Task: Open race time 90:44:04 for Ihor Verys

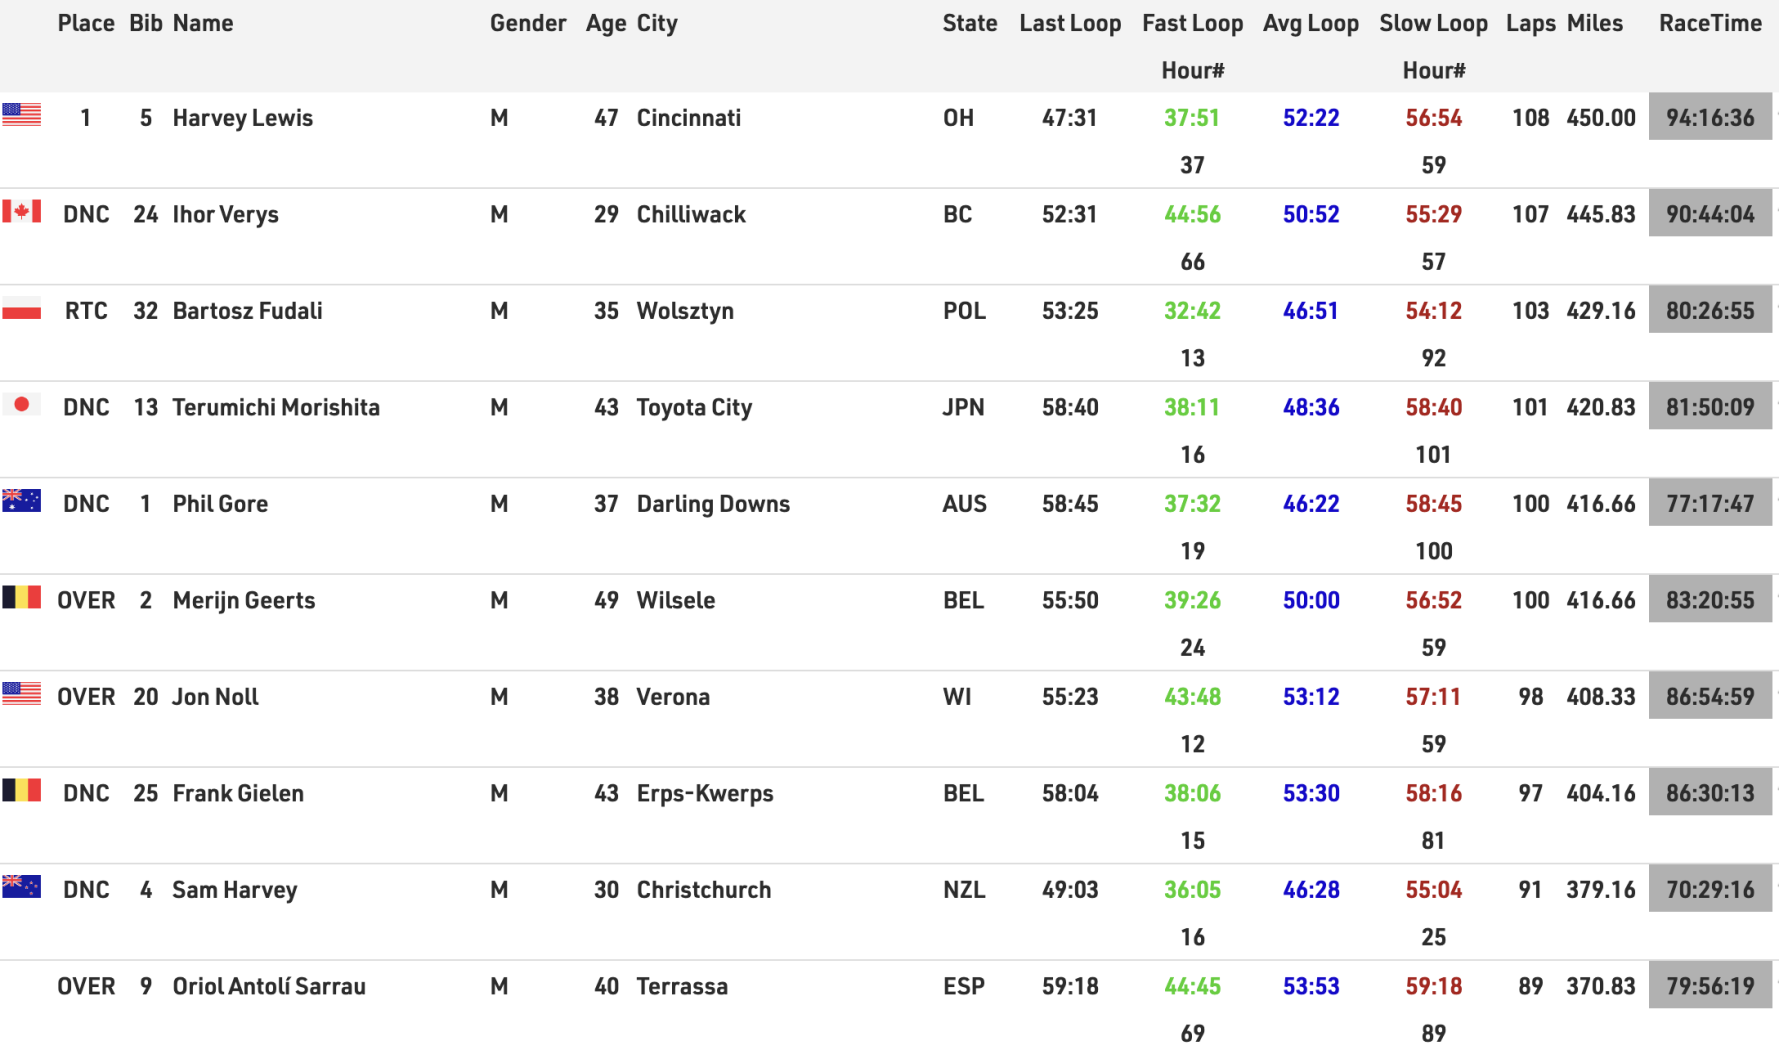Action: coord(1710,213)
